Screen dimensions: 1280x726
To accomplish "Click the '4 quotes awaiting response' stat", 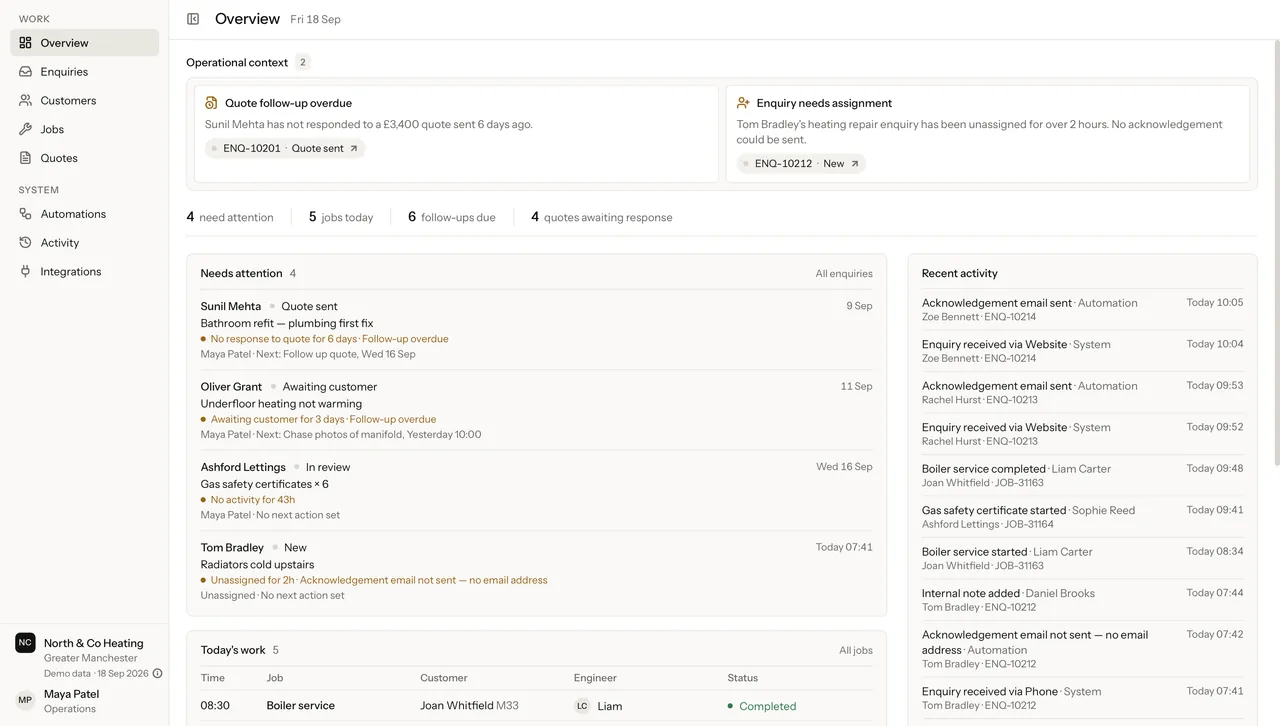I will click(601, 217).
